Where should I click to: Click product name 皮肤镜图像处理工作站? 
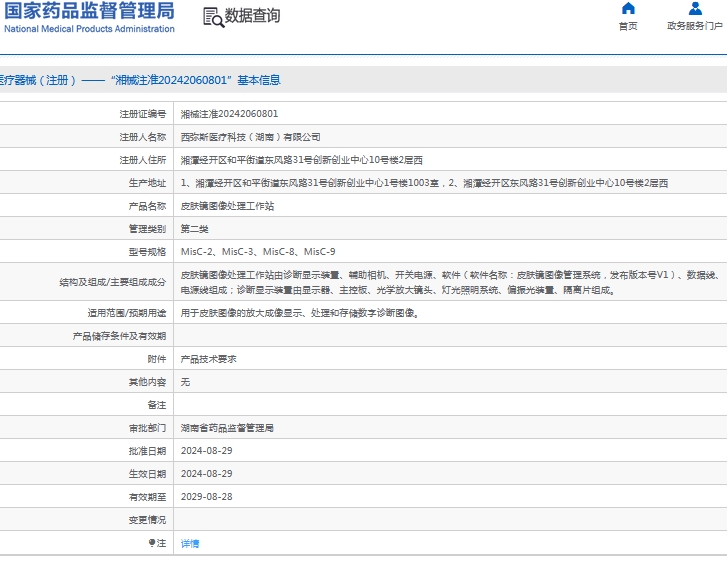click(227, 206)
